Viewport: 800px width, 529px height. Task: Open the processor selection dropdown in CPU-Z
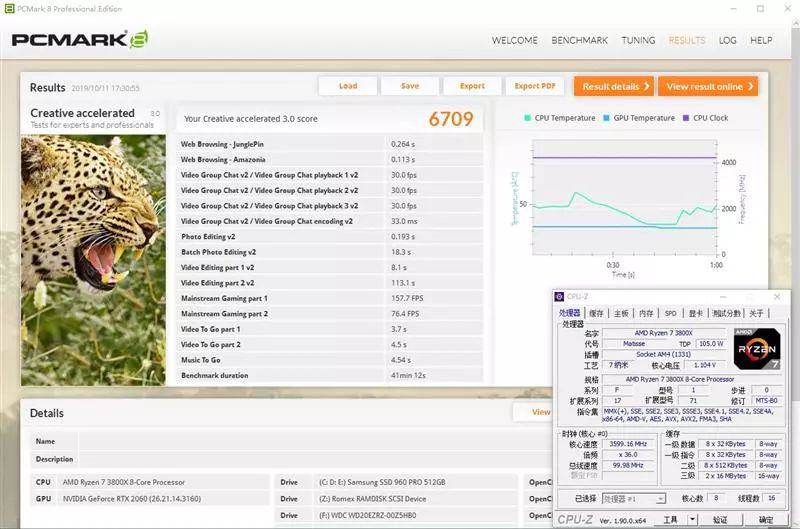(634, 498)
